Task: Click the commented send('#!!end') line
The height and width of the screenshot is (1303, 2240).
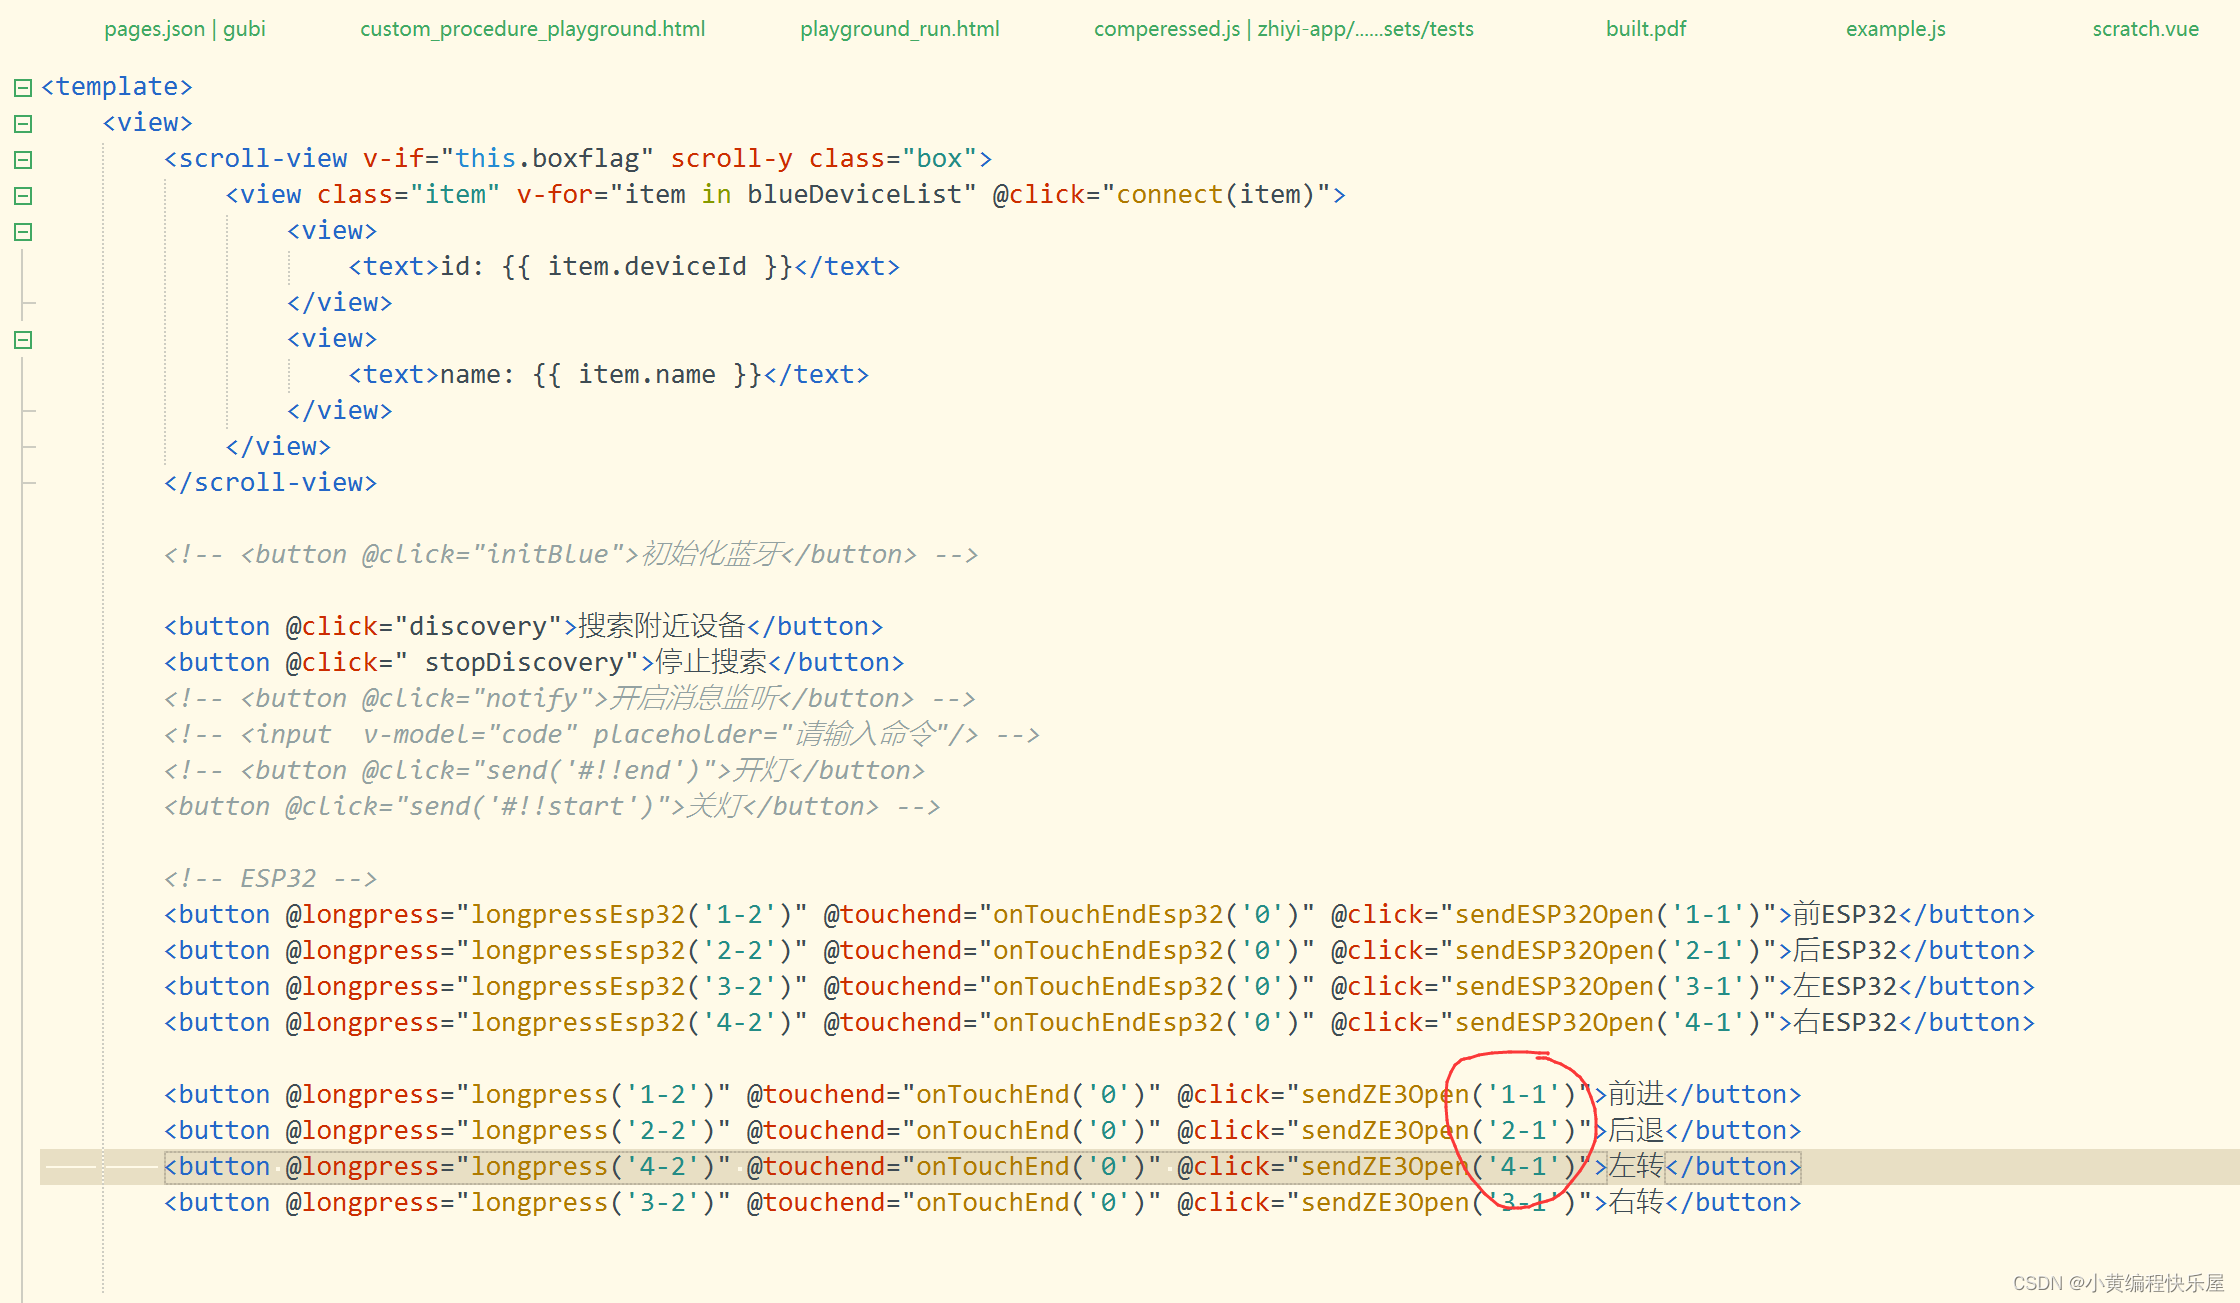Action: tap(544, 770)
